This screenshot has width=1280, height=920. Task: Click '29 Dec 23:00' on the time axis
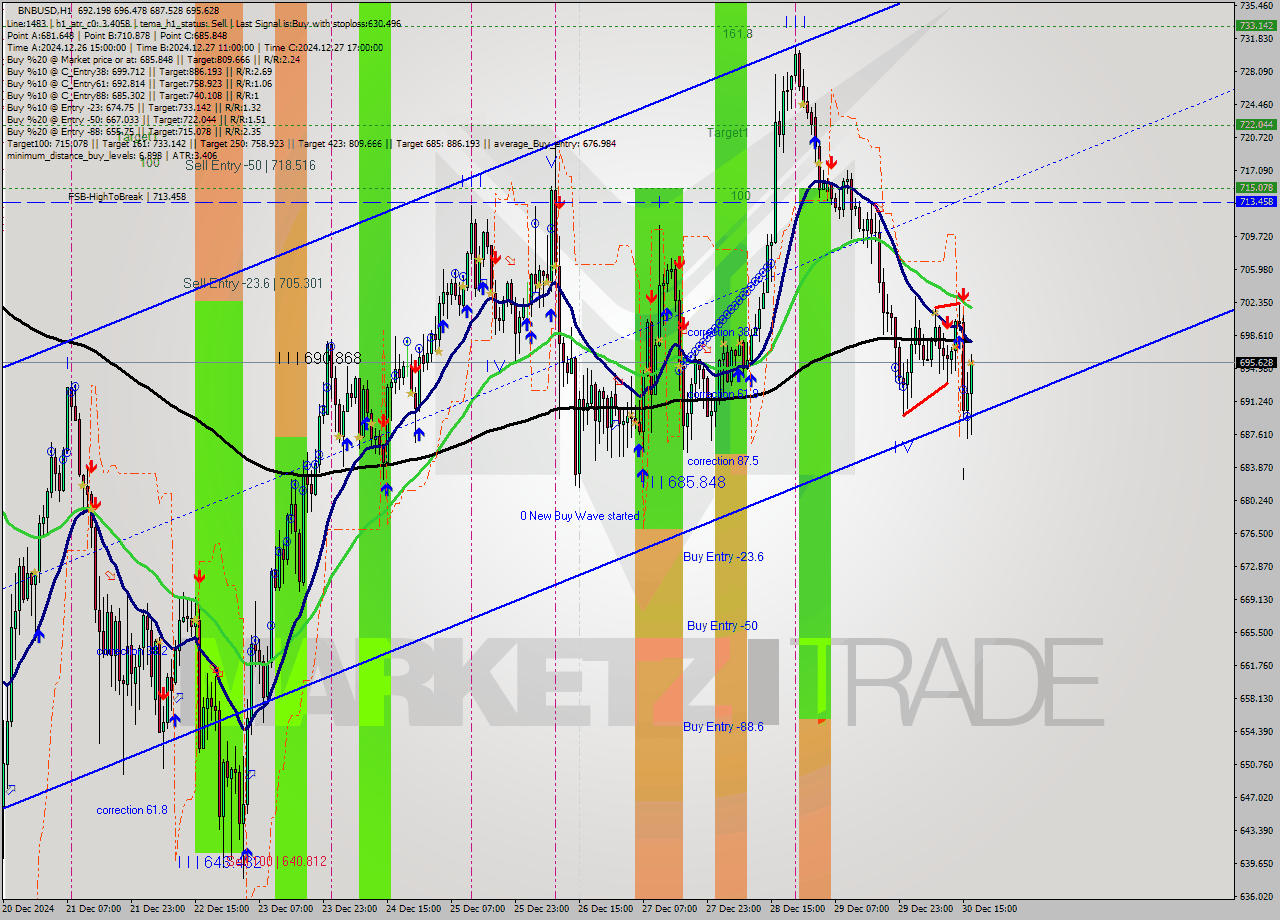click(925, 909)
